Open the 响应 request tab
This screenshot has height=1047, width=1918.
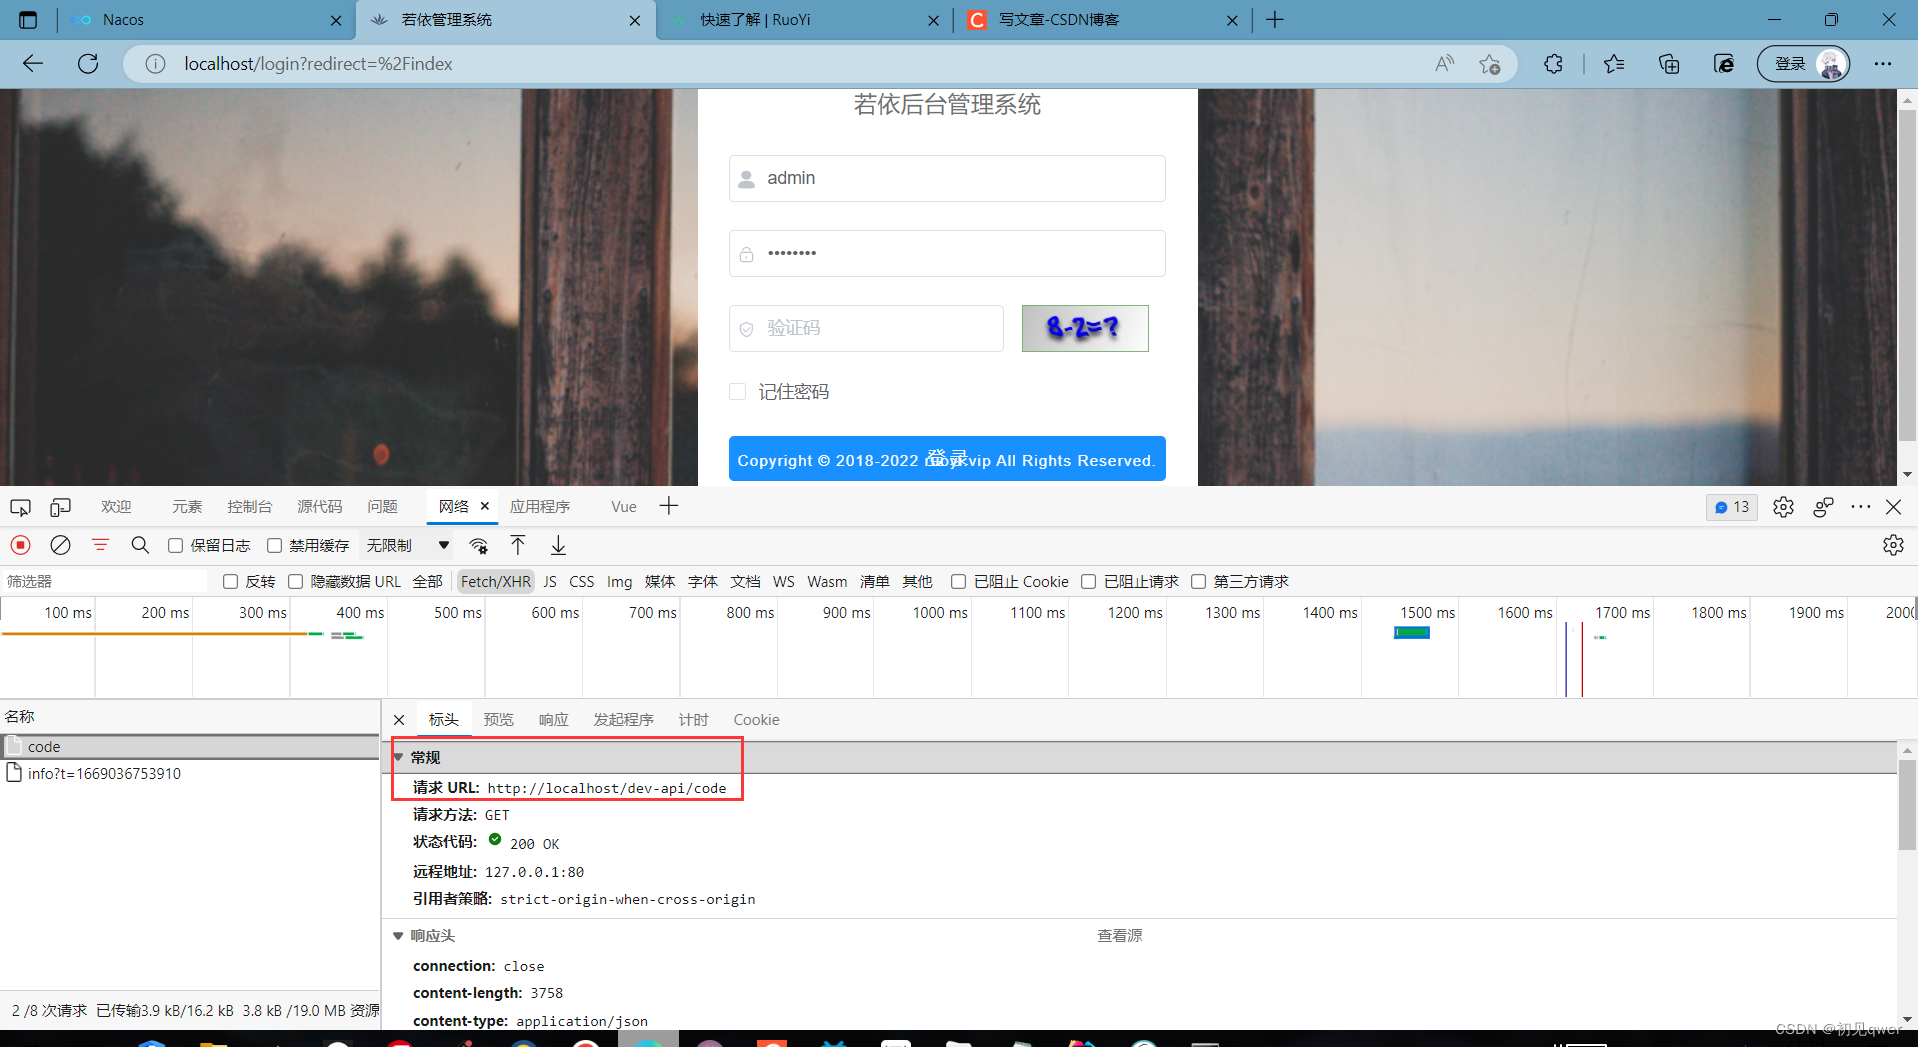click(553, 720)
